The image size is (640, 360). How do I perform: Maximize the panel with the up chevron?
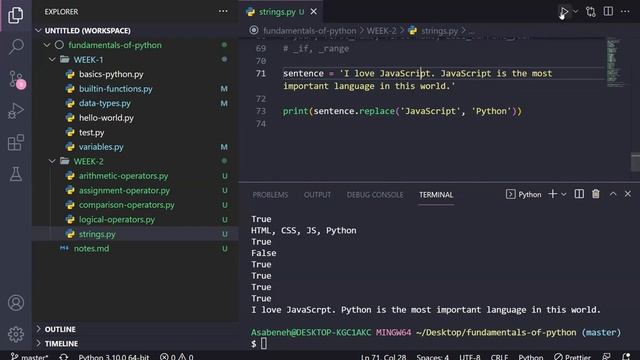pyautogui.click(x=613, y=194)
